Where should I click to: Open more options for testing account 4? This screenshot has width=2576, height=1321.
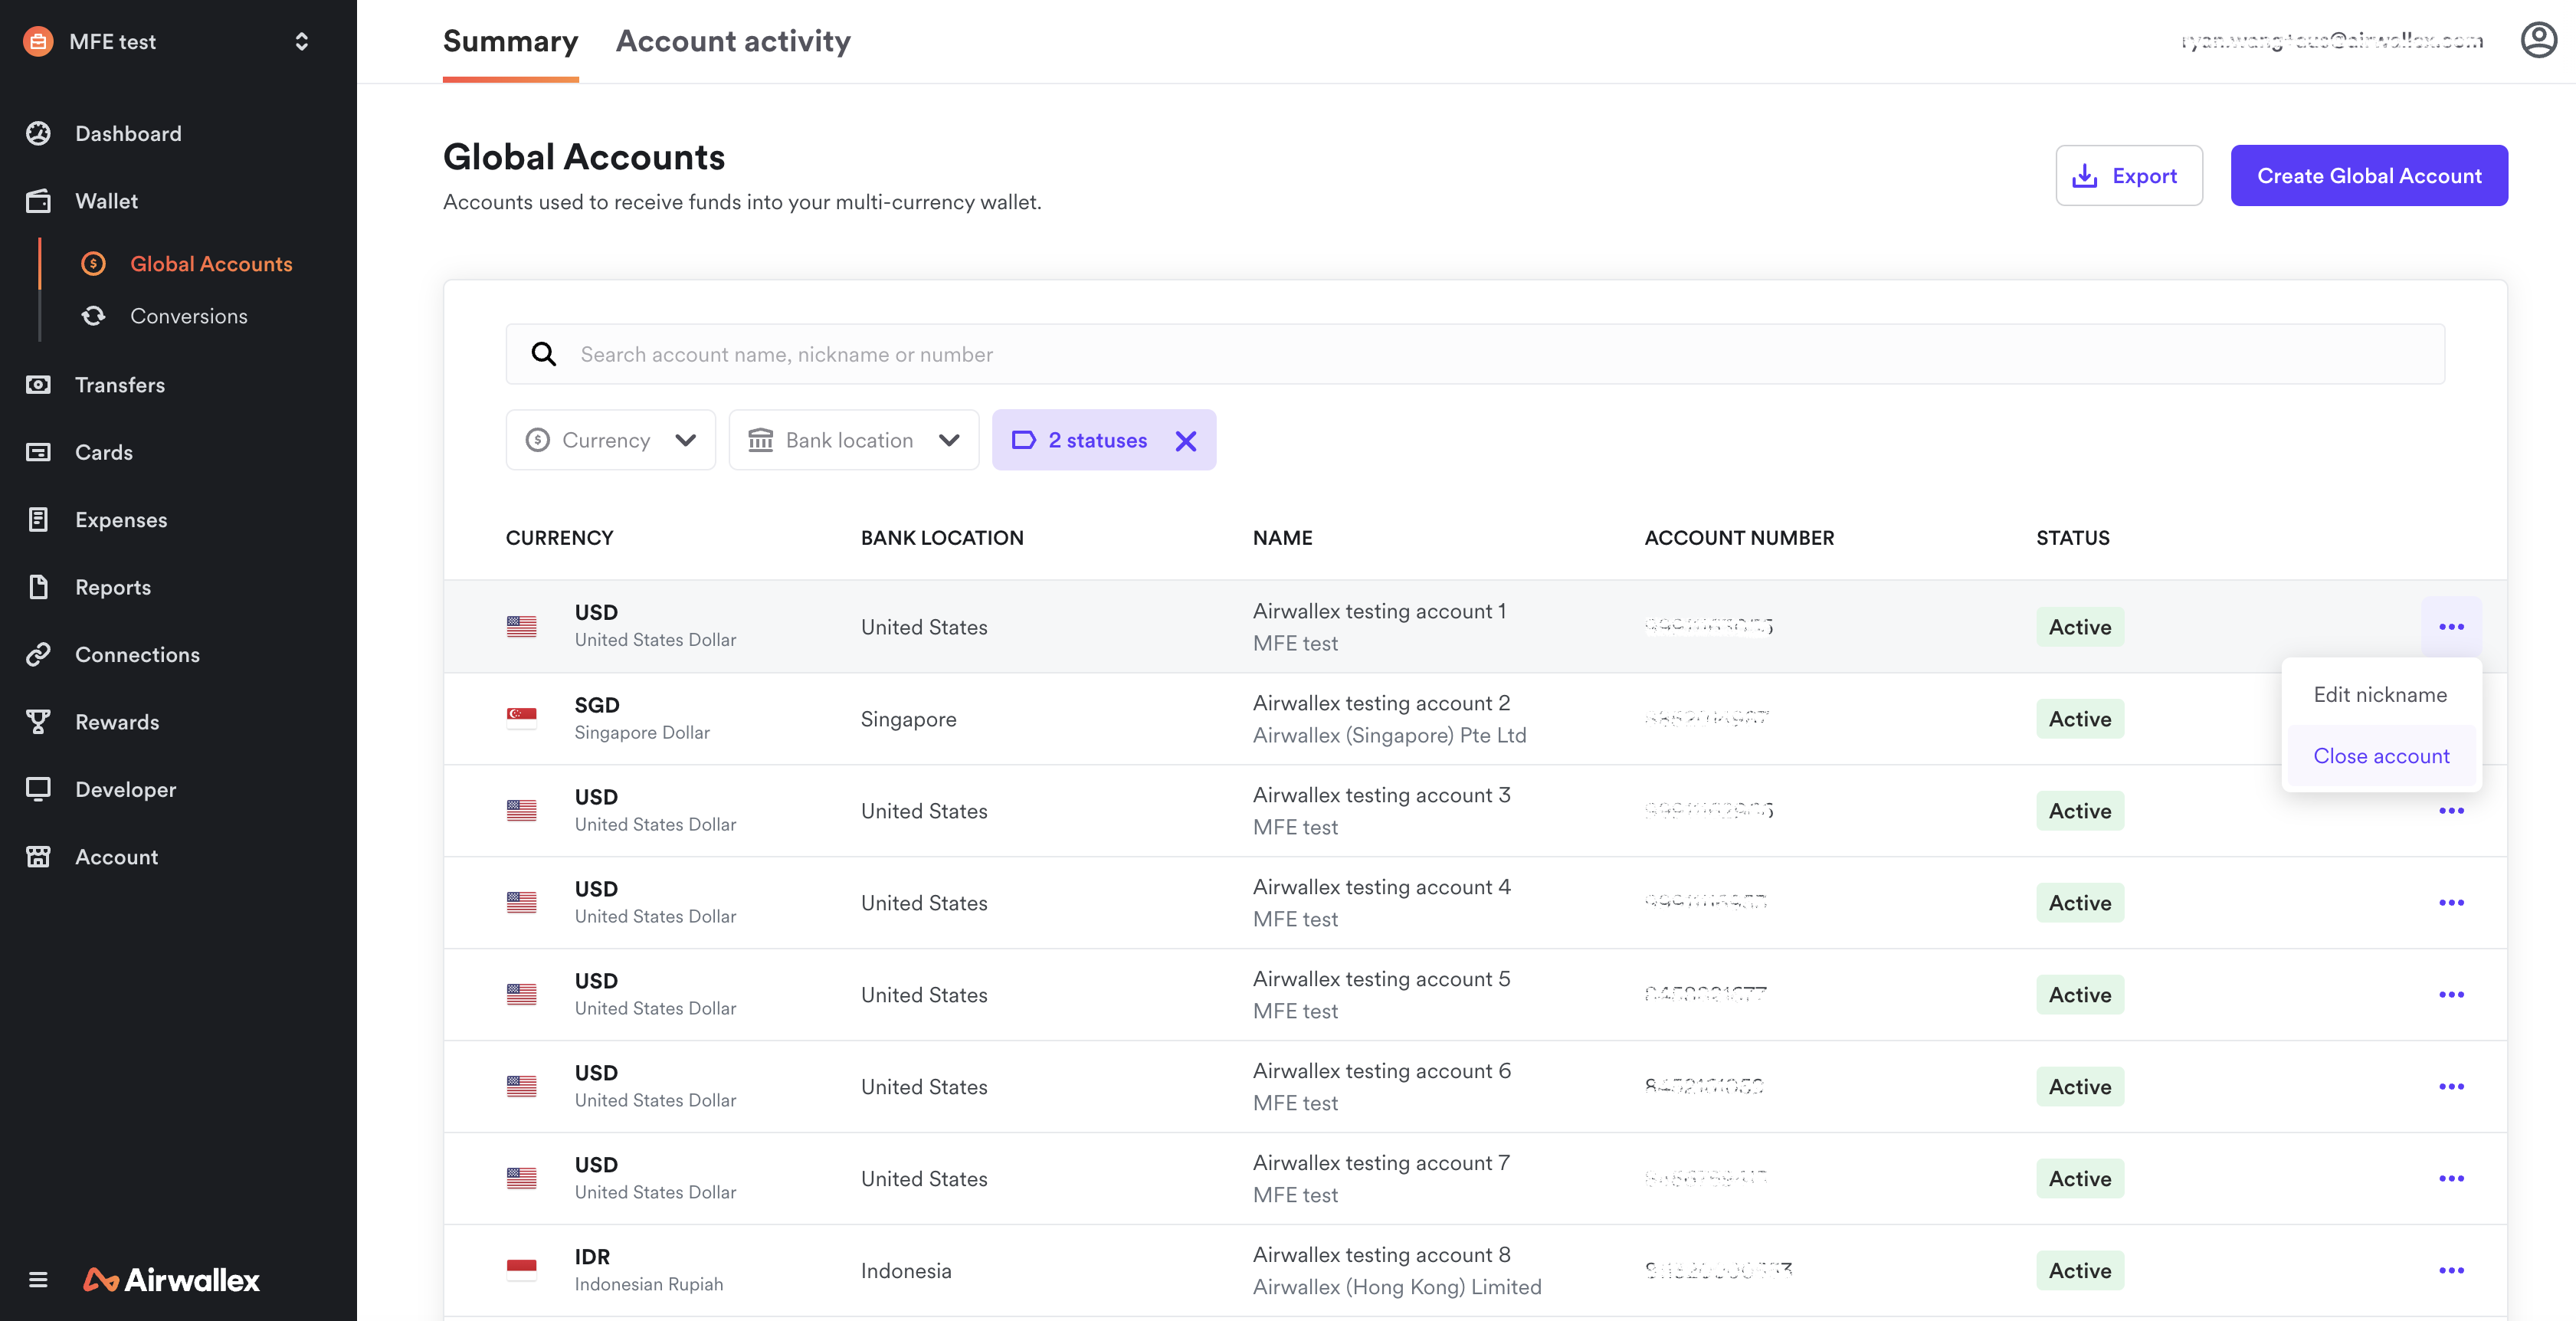coord(2451,903)
